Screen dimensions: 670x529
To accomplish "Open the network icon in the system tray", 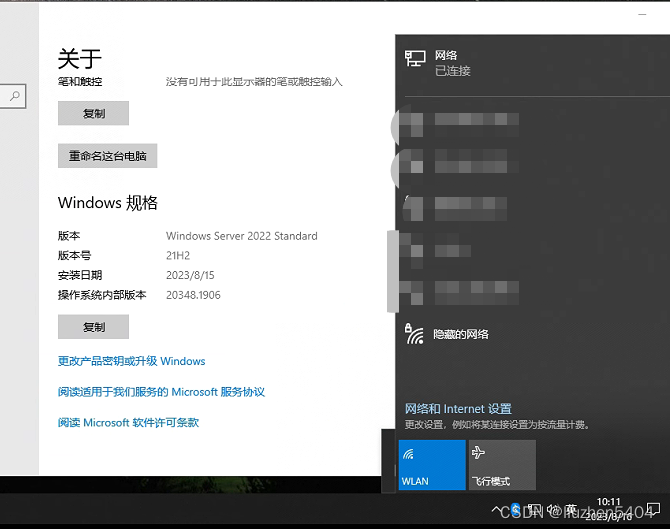I will tap(535, 509).
